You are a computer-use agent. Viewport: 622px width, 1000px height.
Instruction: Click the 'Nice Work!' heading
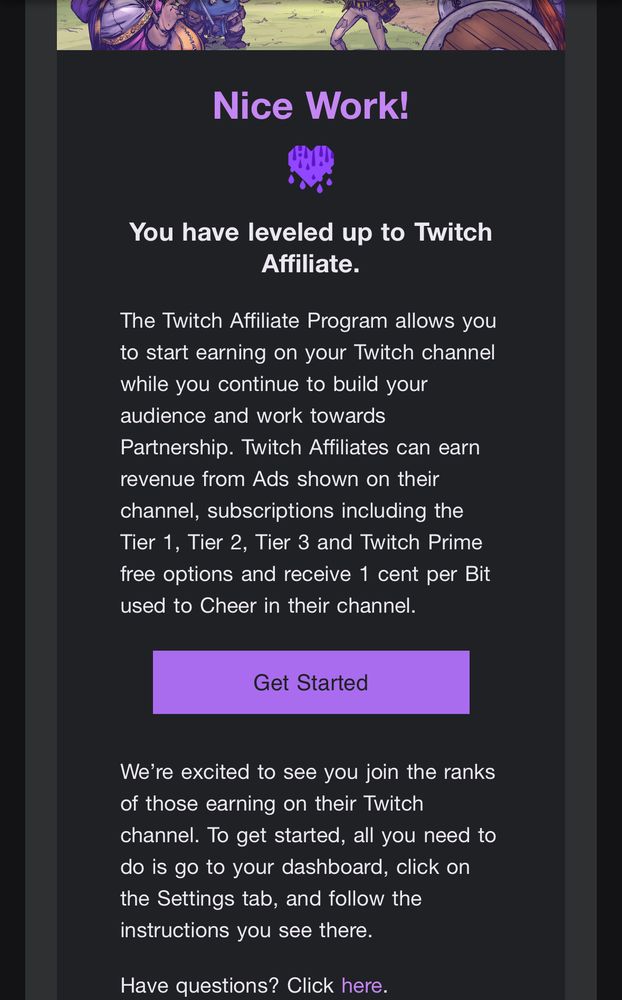[311, 105]
